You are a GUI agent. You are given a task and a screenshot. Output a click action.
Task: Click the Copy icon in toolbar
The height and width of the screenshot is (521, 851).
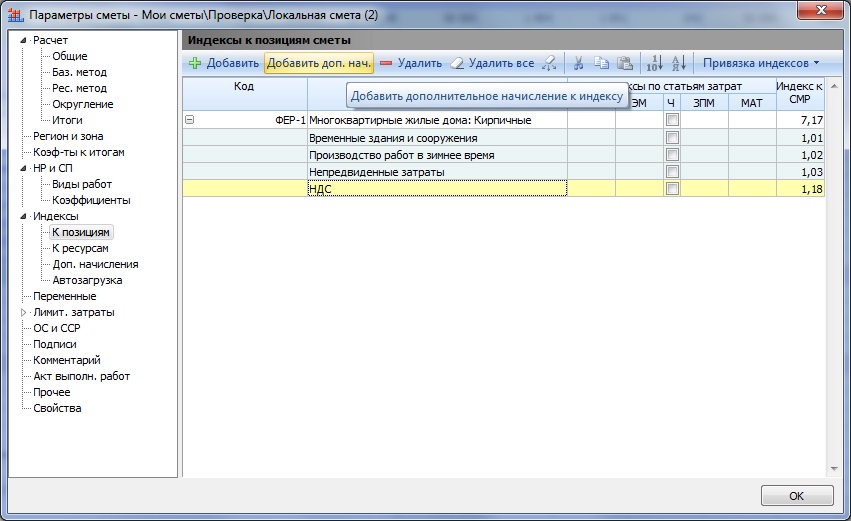tap(601, 63)
